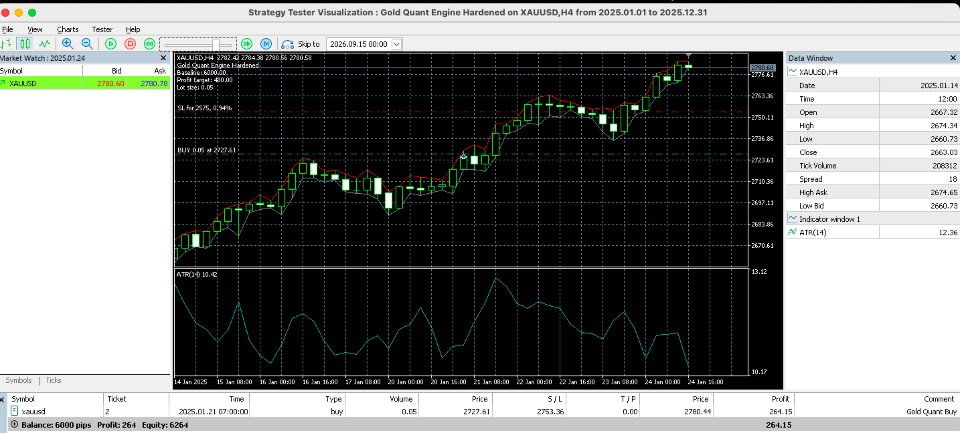Zoom in the chart with magnifier plus
The image size is (960, 433).
(67, 43)
